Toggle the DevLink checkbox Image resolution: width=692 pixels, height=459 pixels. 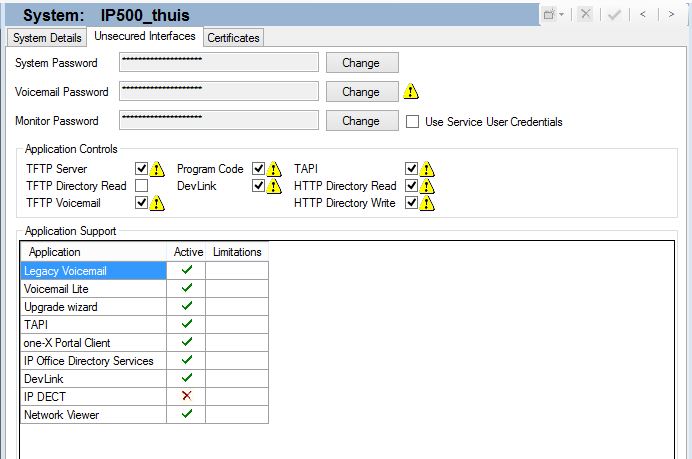[x=258, y=186]
